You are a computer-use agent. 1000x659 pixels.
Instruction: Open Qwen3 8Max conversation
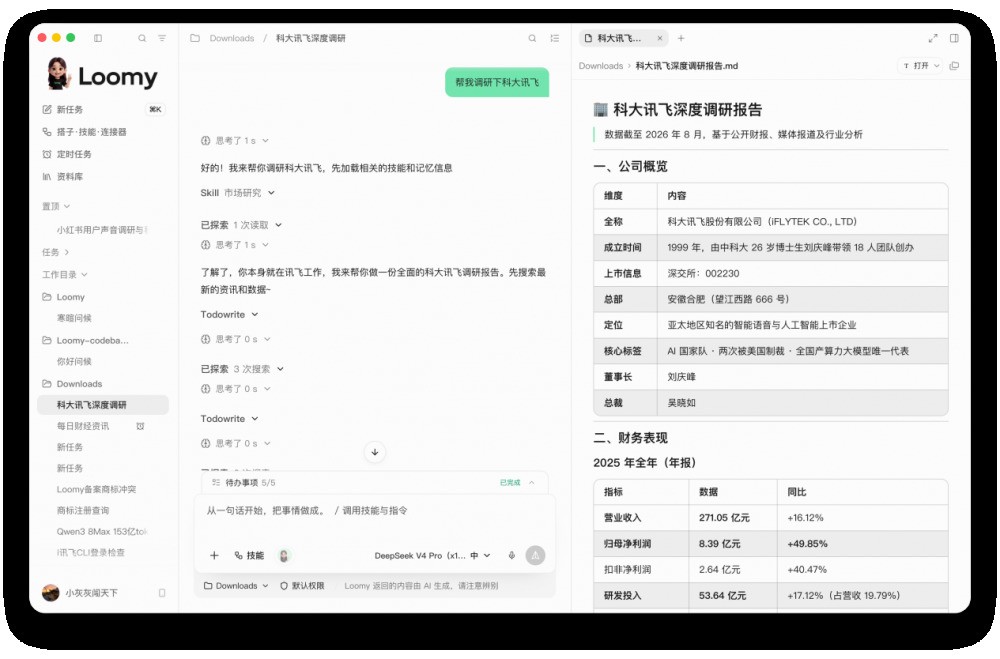(102, 531)
